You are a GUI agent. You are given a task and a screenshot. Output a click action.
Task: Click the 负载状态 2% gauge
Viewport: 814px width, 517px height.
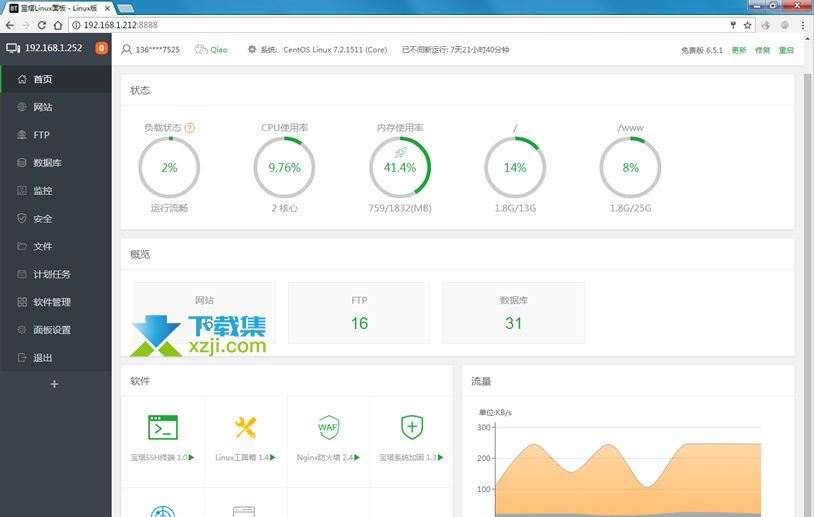169,167
